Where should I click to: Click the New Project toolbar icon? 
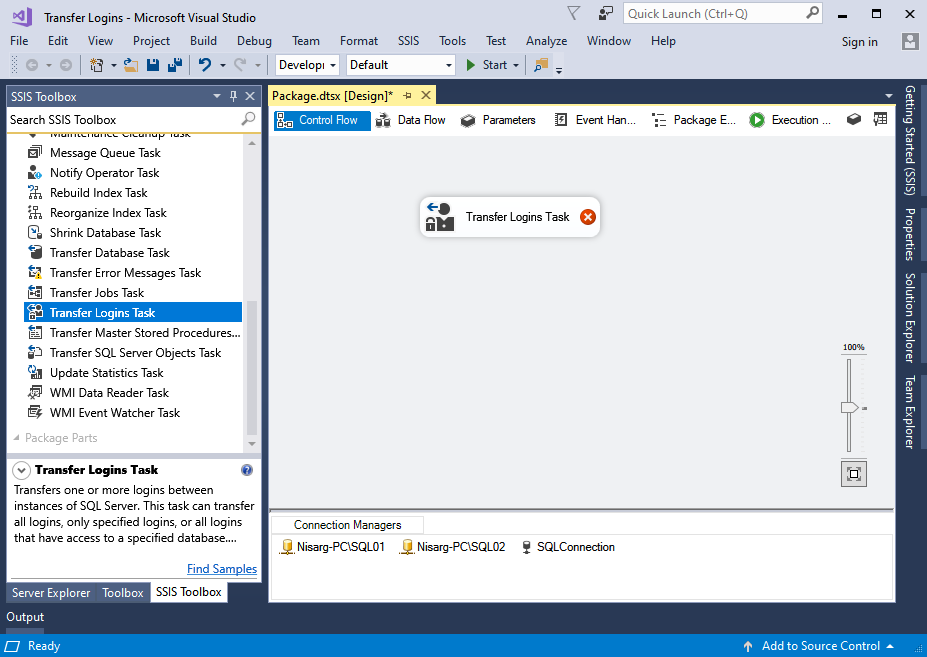coord(96,65)
